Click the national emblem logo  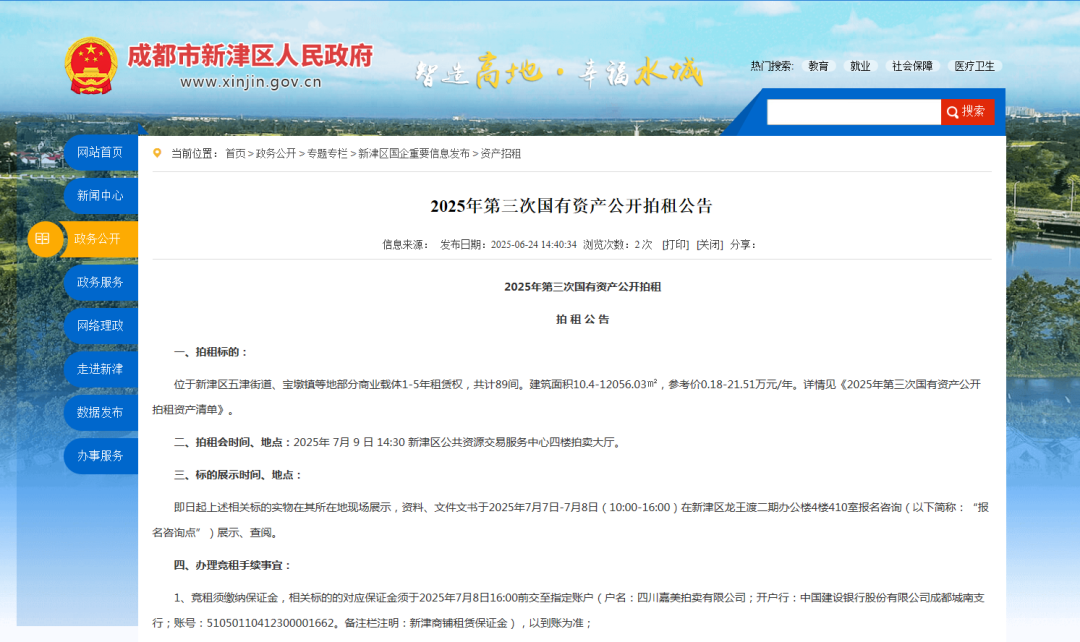[91, 66]
